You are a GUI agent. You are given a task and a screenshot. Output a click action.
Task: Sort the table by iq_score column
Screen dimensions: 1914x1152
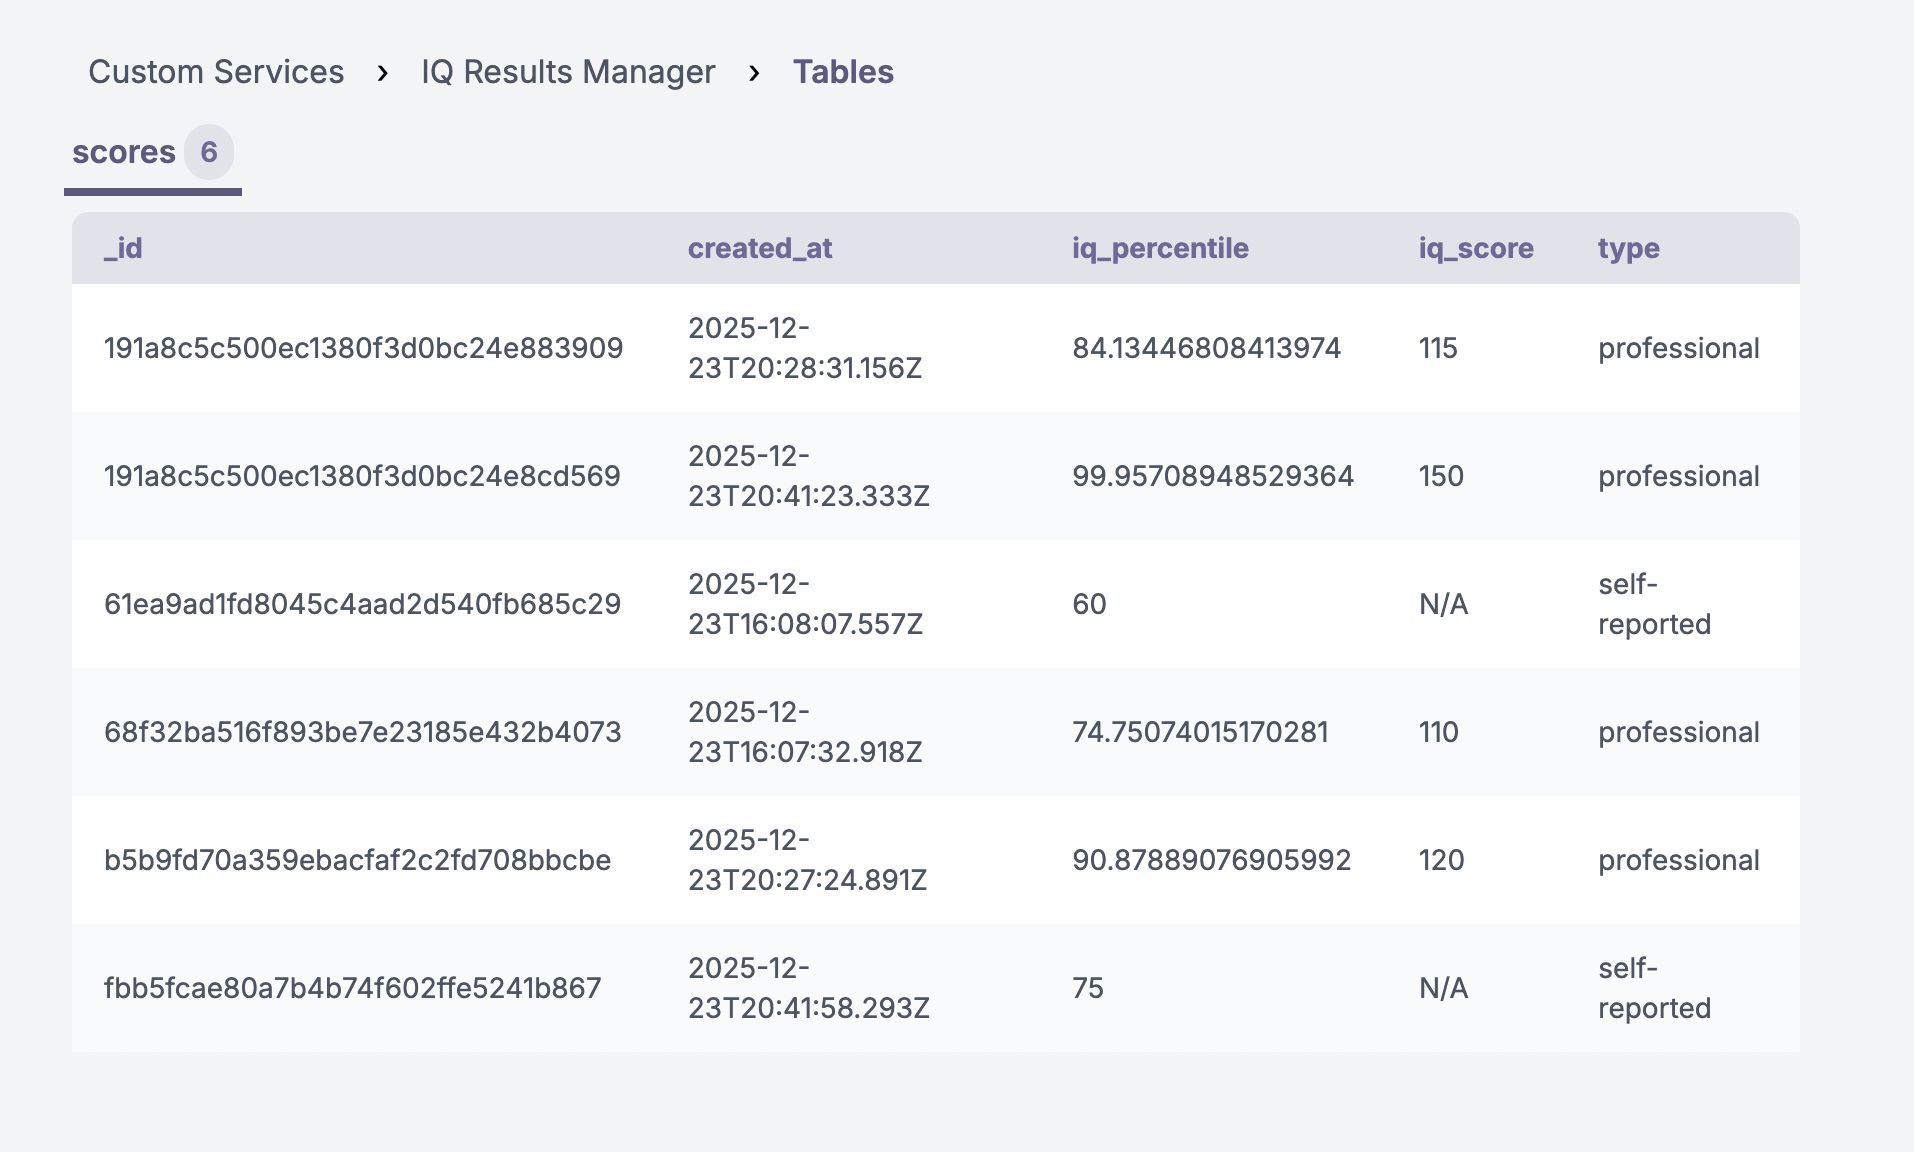1475,248
